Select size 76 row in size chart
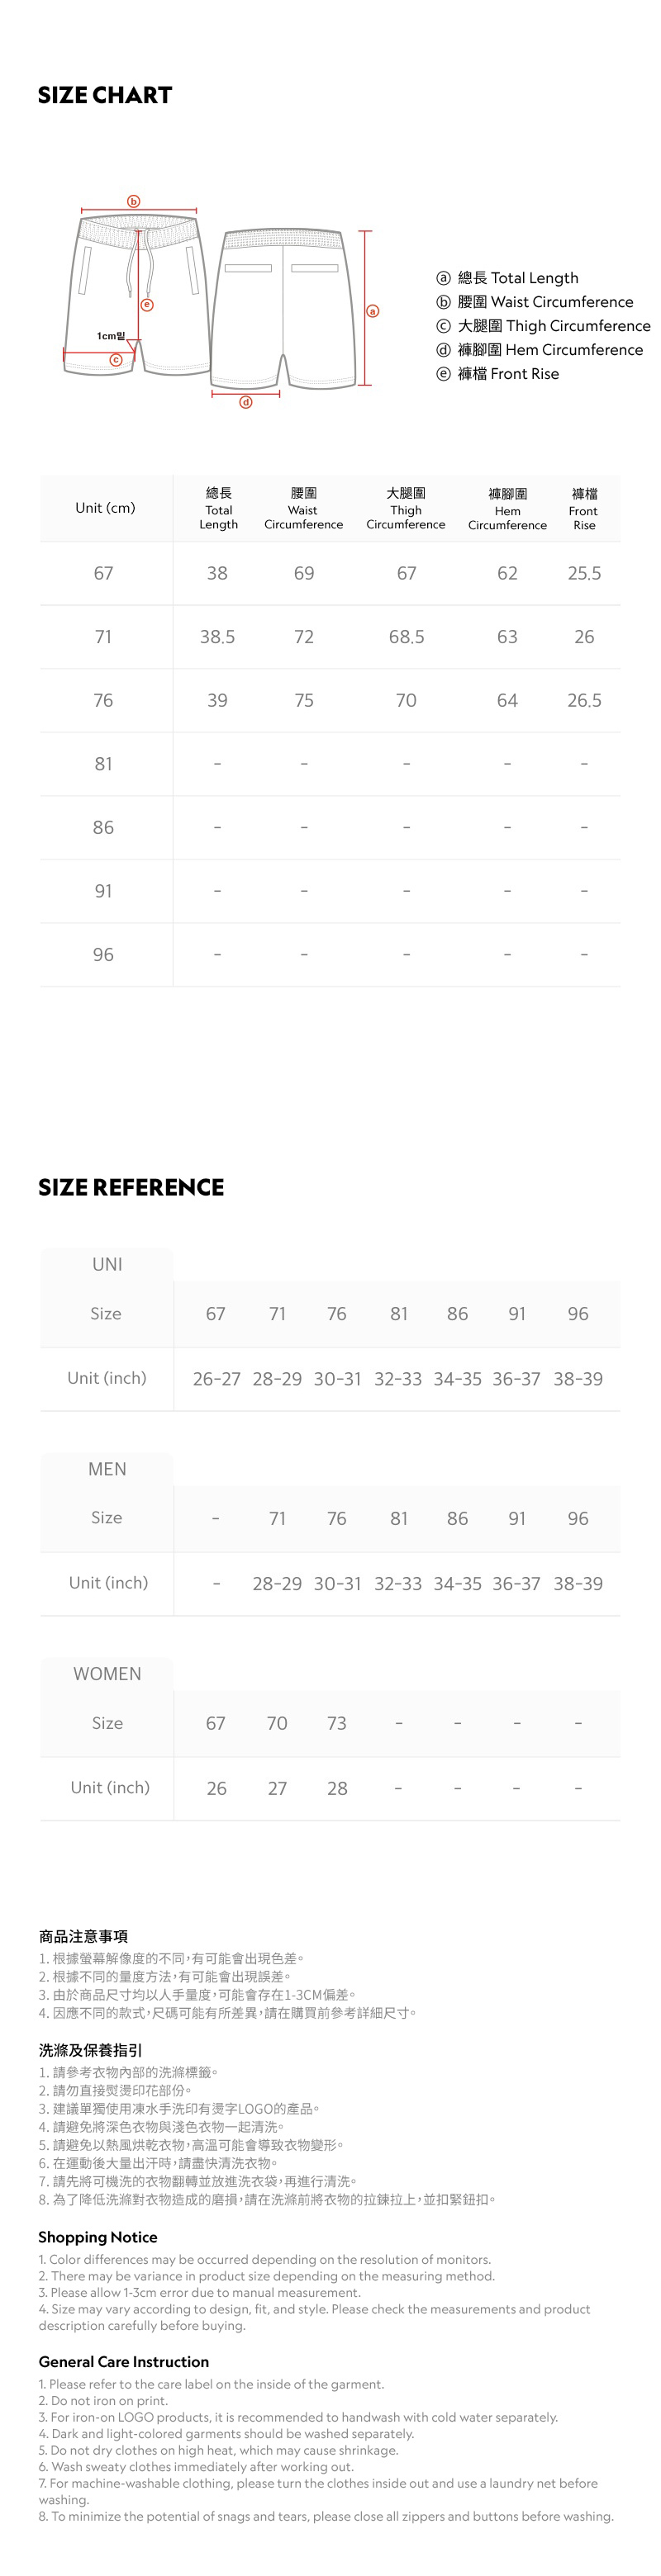The height and width of the screenshot is (2576, 661). 103,700
